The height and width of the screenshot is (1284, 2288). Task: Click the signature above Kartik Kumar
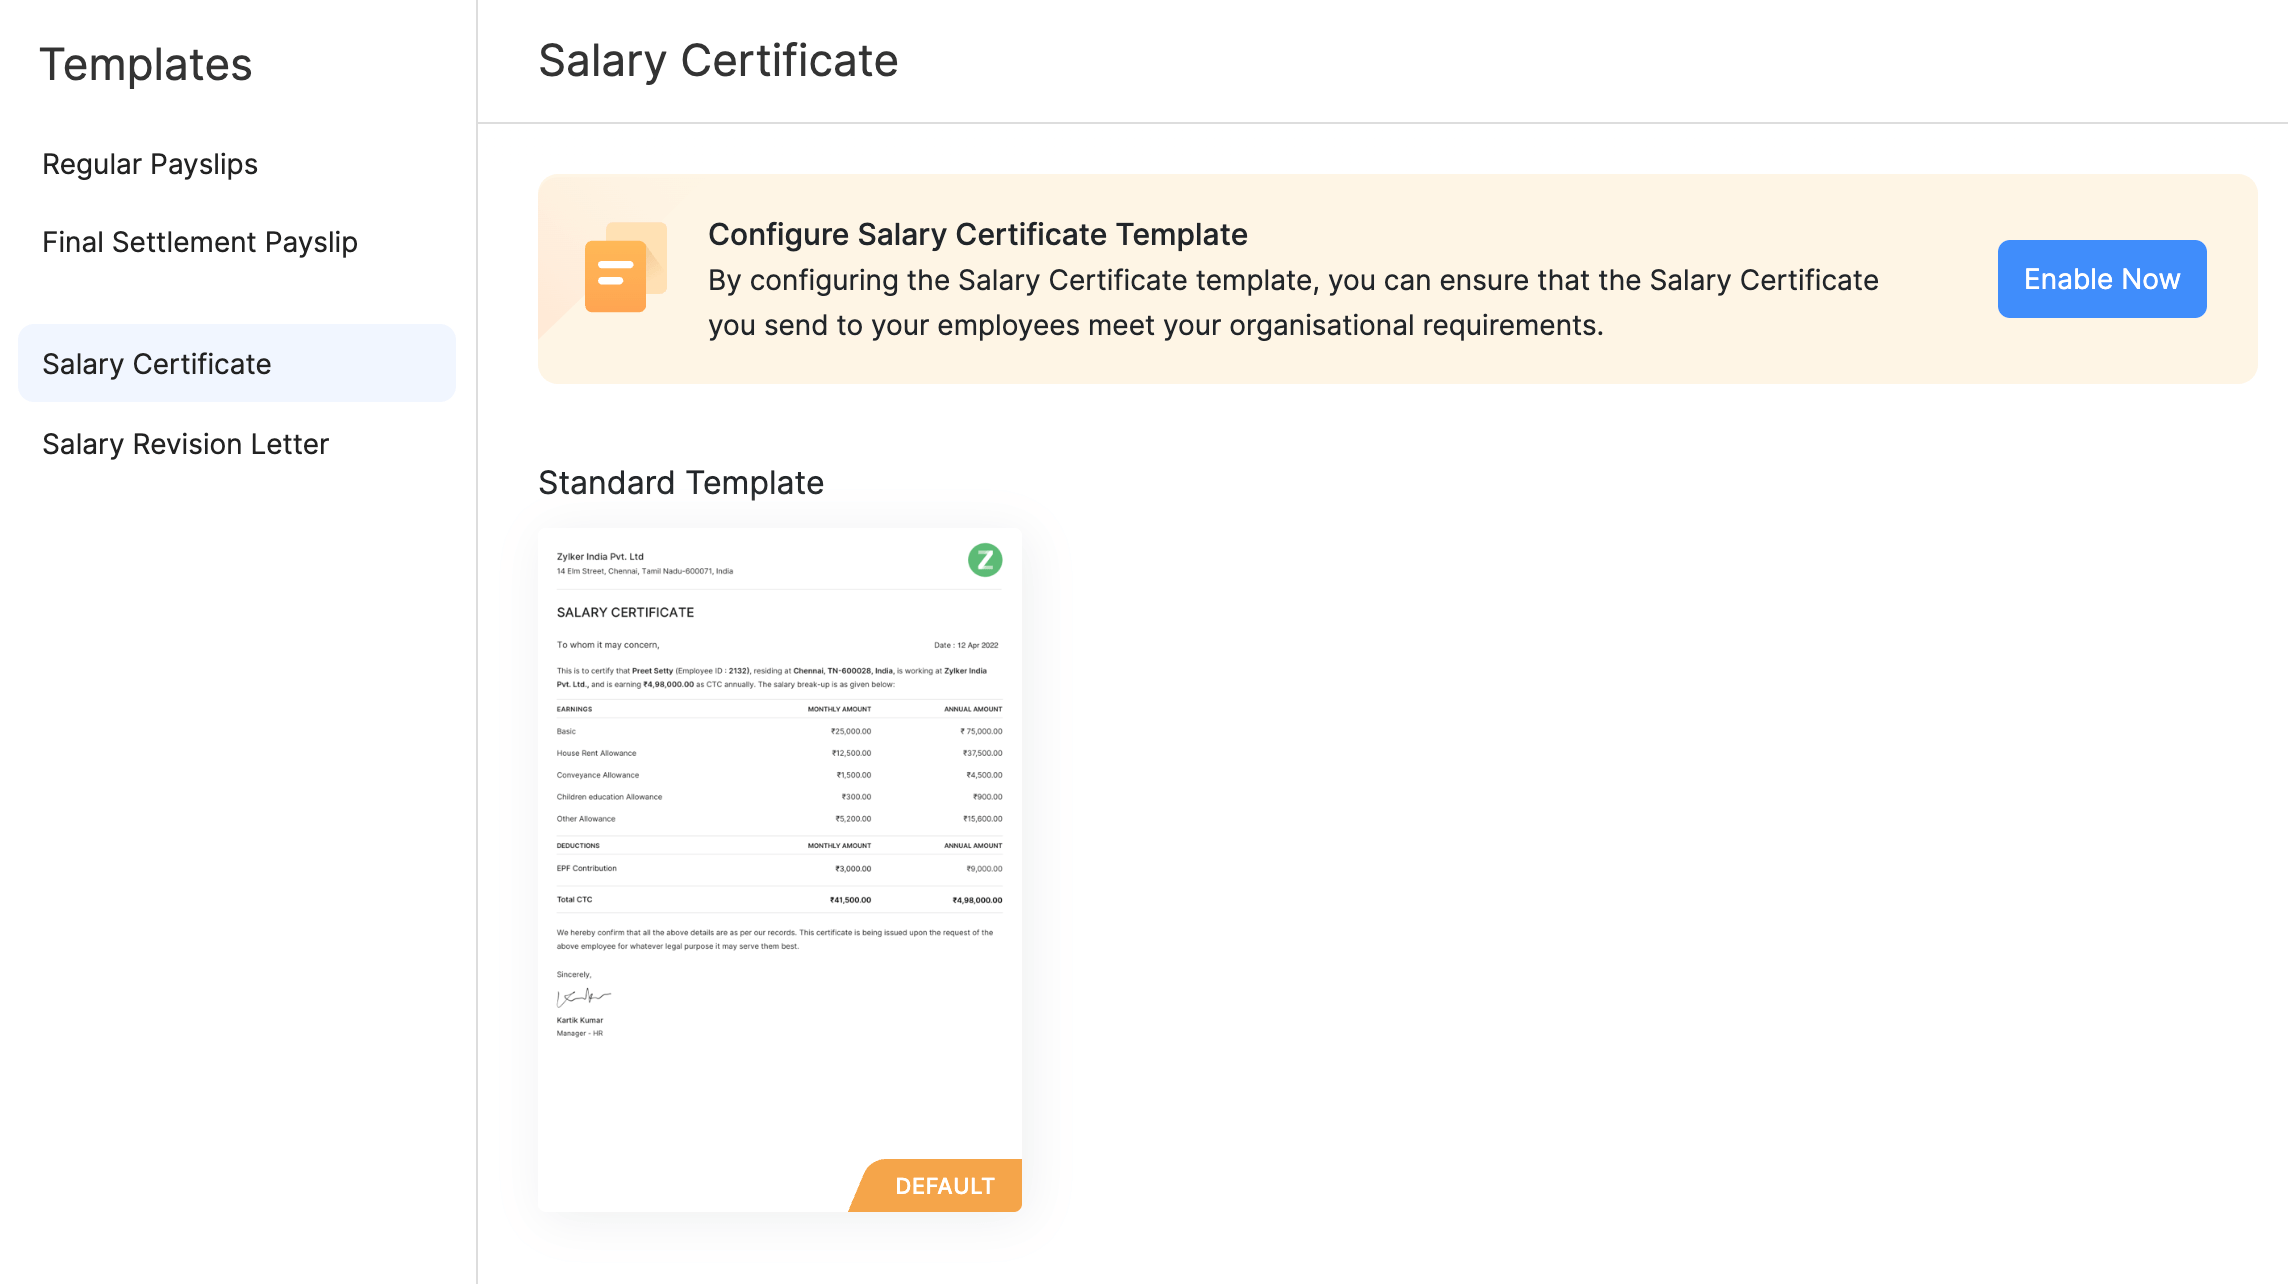click(x=583, y=996)
